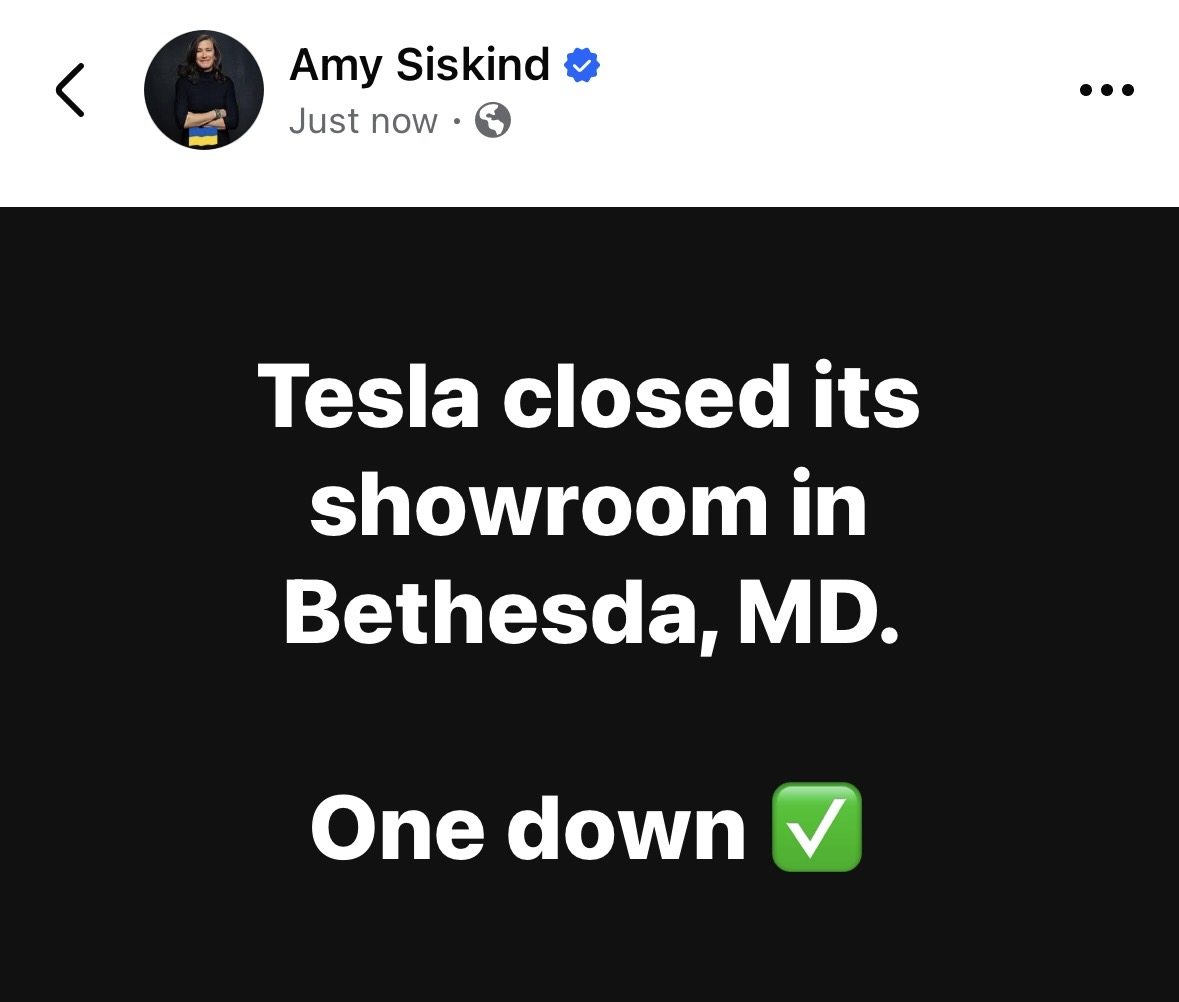
Task: Click the "Tesla closed its" text line
Action: 588,396
